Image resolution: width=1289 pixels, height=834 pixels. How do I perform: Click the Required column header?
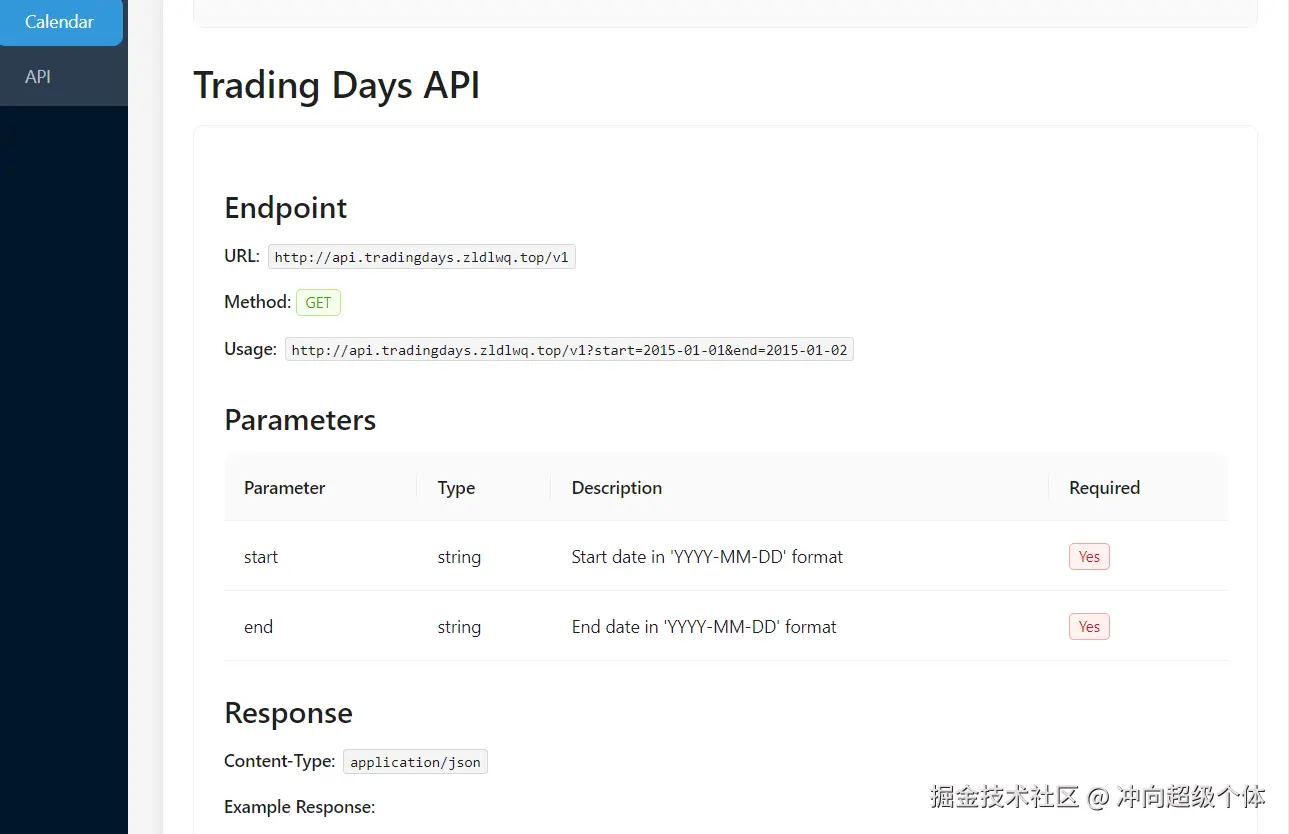[1104, 488]
